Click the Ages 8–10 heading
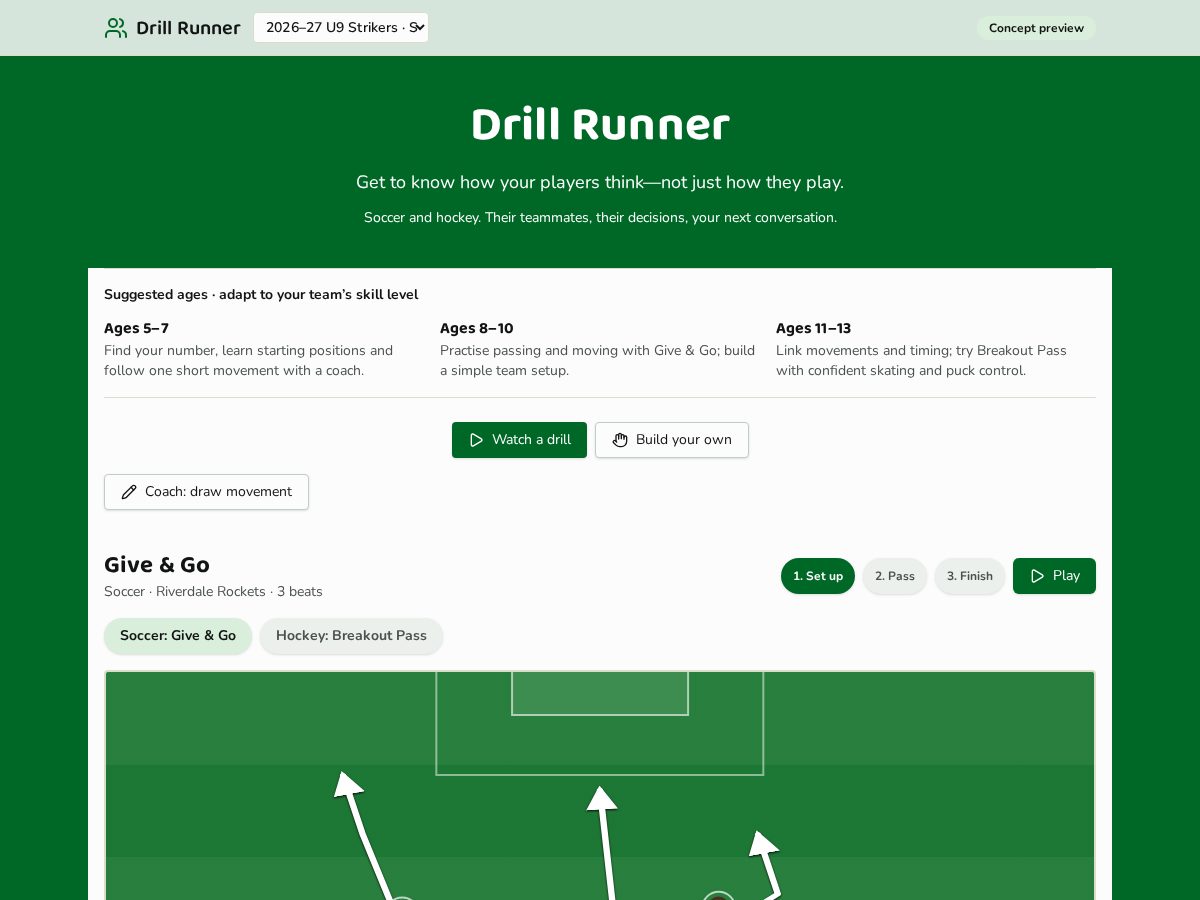The height and width of the screenshot is (900, 1200). coord(476,328)
